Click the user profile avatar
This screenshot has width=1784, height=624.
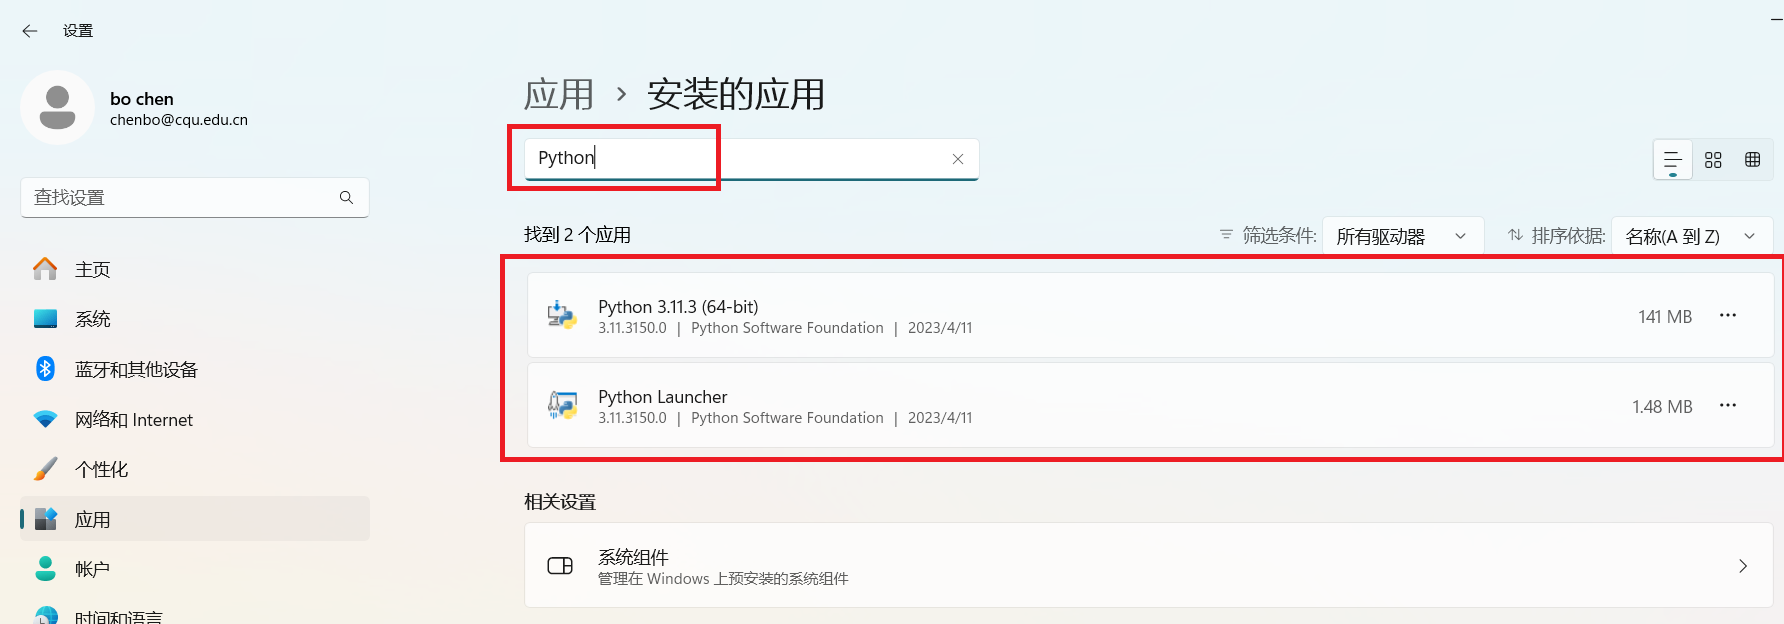coord(57,107)
